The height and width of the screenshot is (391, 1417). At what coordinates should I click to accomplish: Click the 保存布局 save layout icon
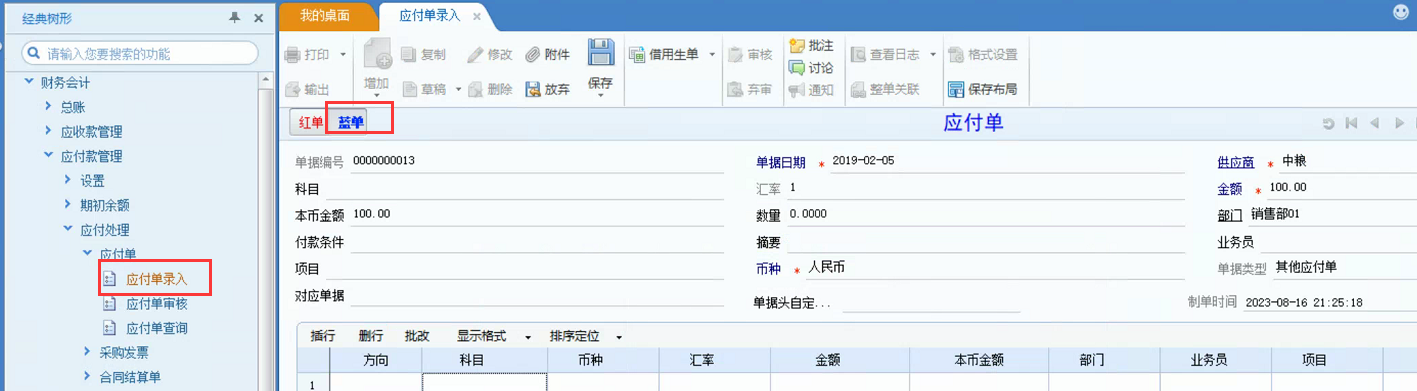(955, 89)
